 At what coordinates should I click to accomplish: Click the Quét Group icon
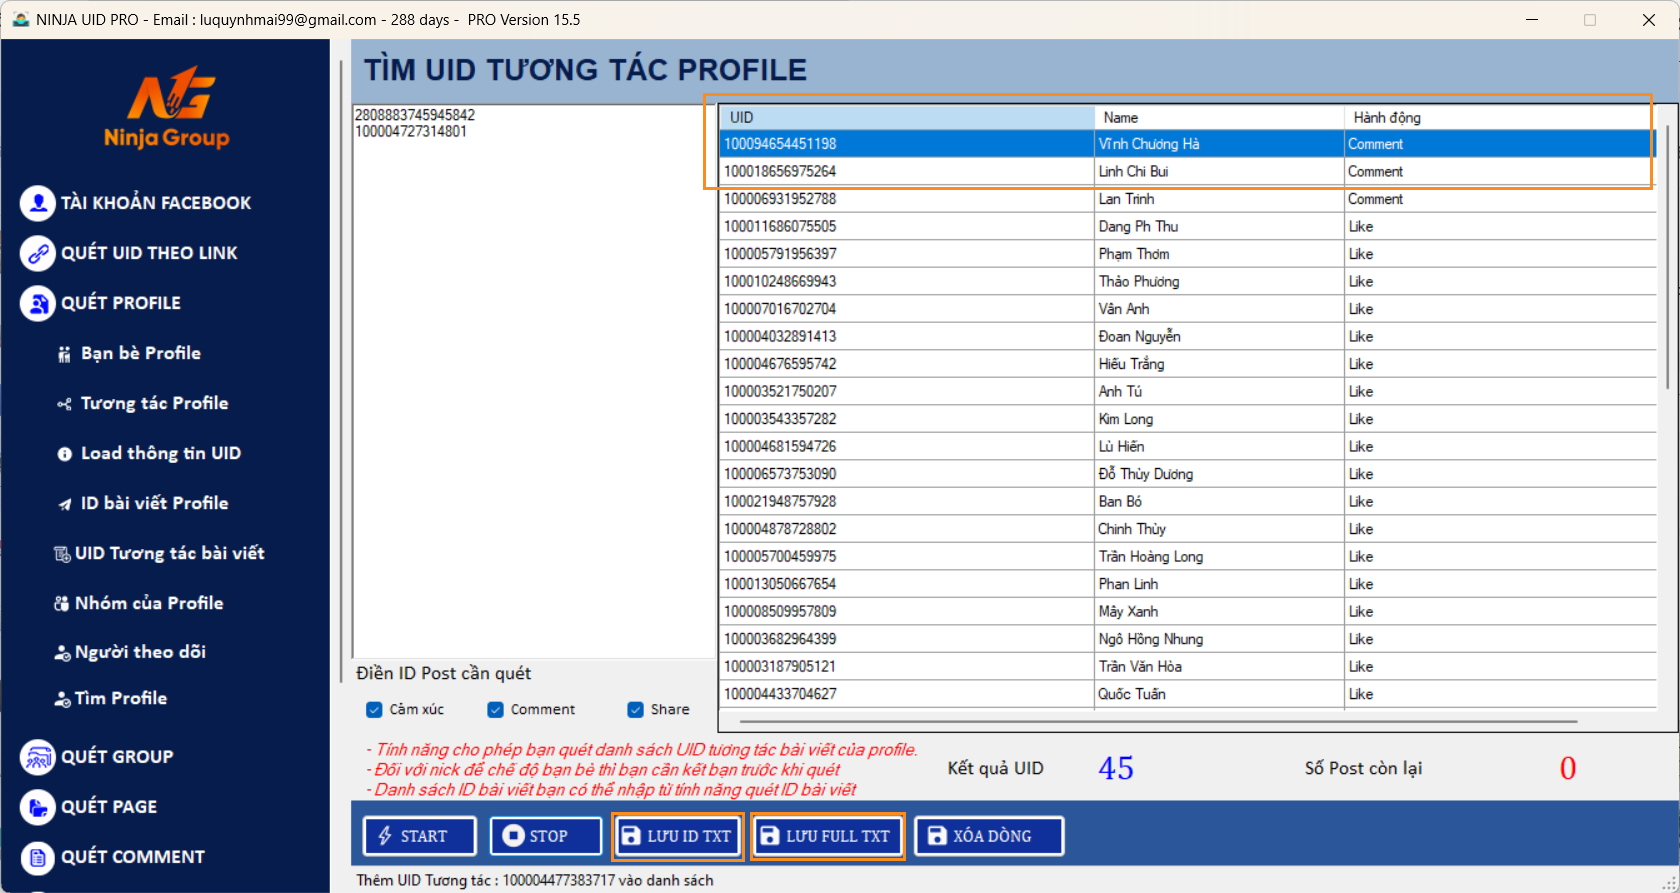click(38, 757)
